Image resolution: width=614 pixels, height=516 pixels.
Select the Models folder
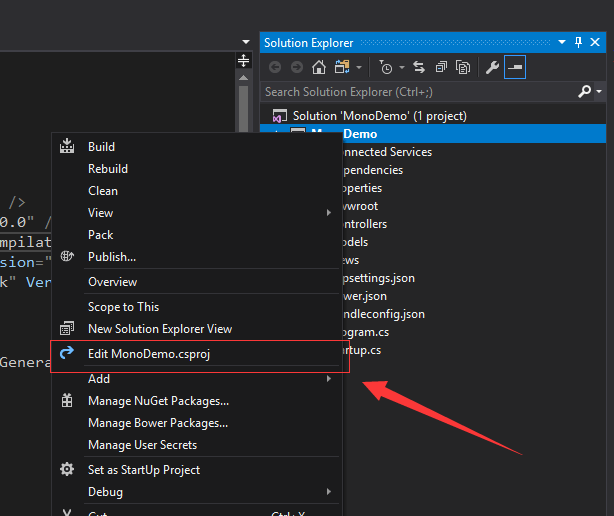tap(355, 242)
